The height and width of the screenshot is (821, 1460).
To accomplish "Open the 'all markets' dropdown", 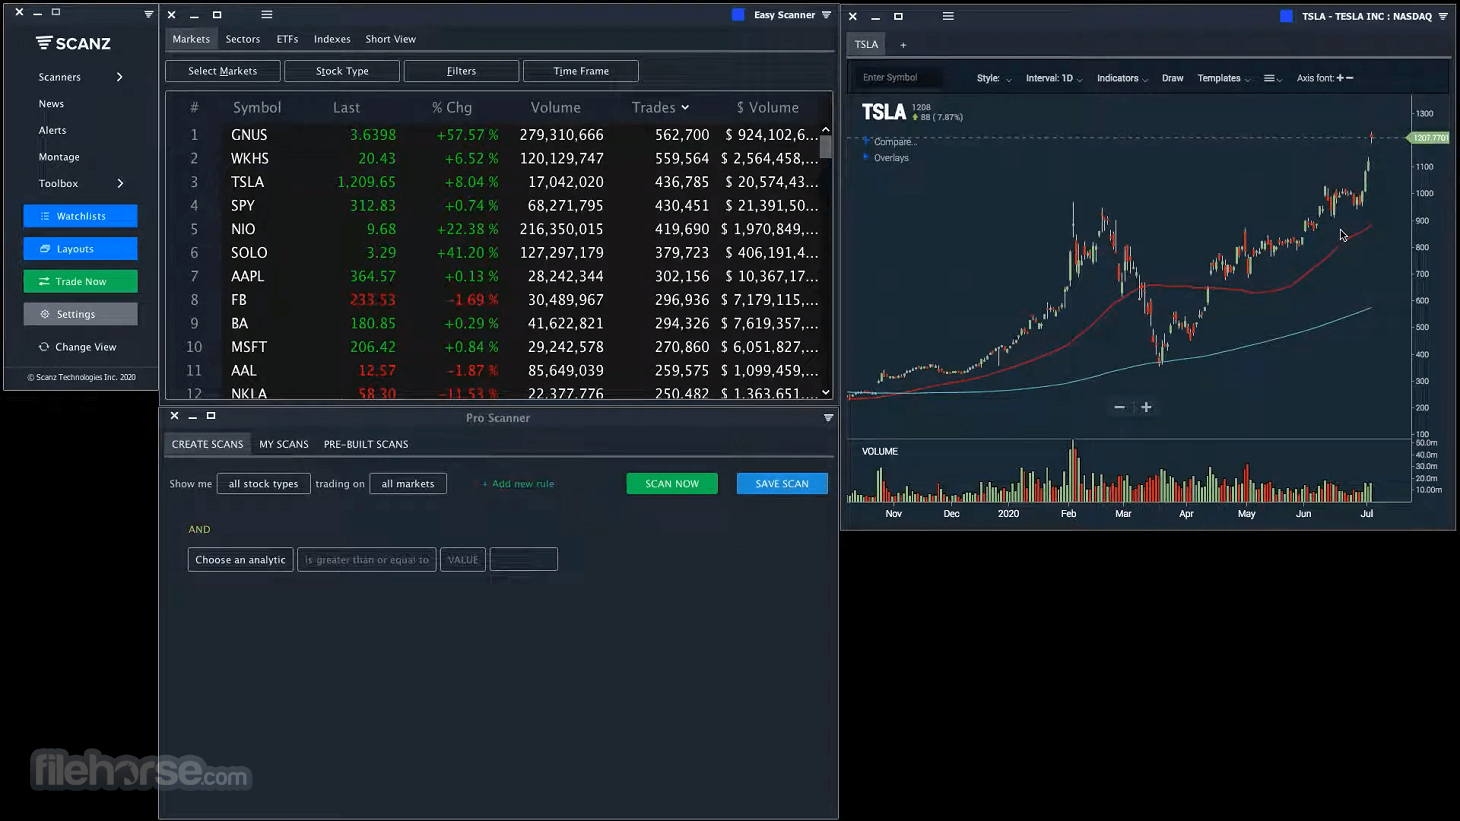I will point(408,484).
